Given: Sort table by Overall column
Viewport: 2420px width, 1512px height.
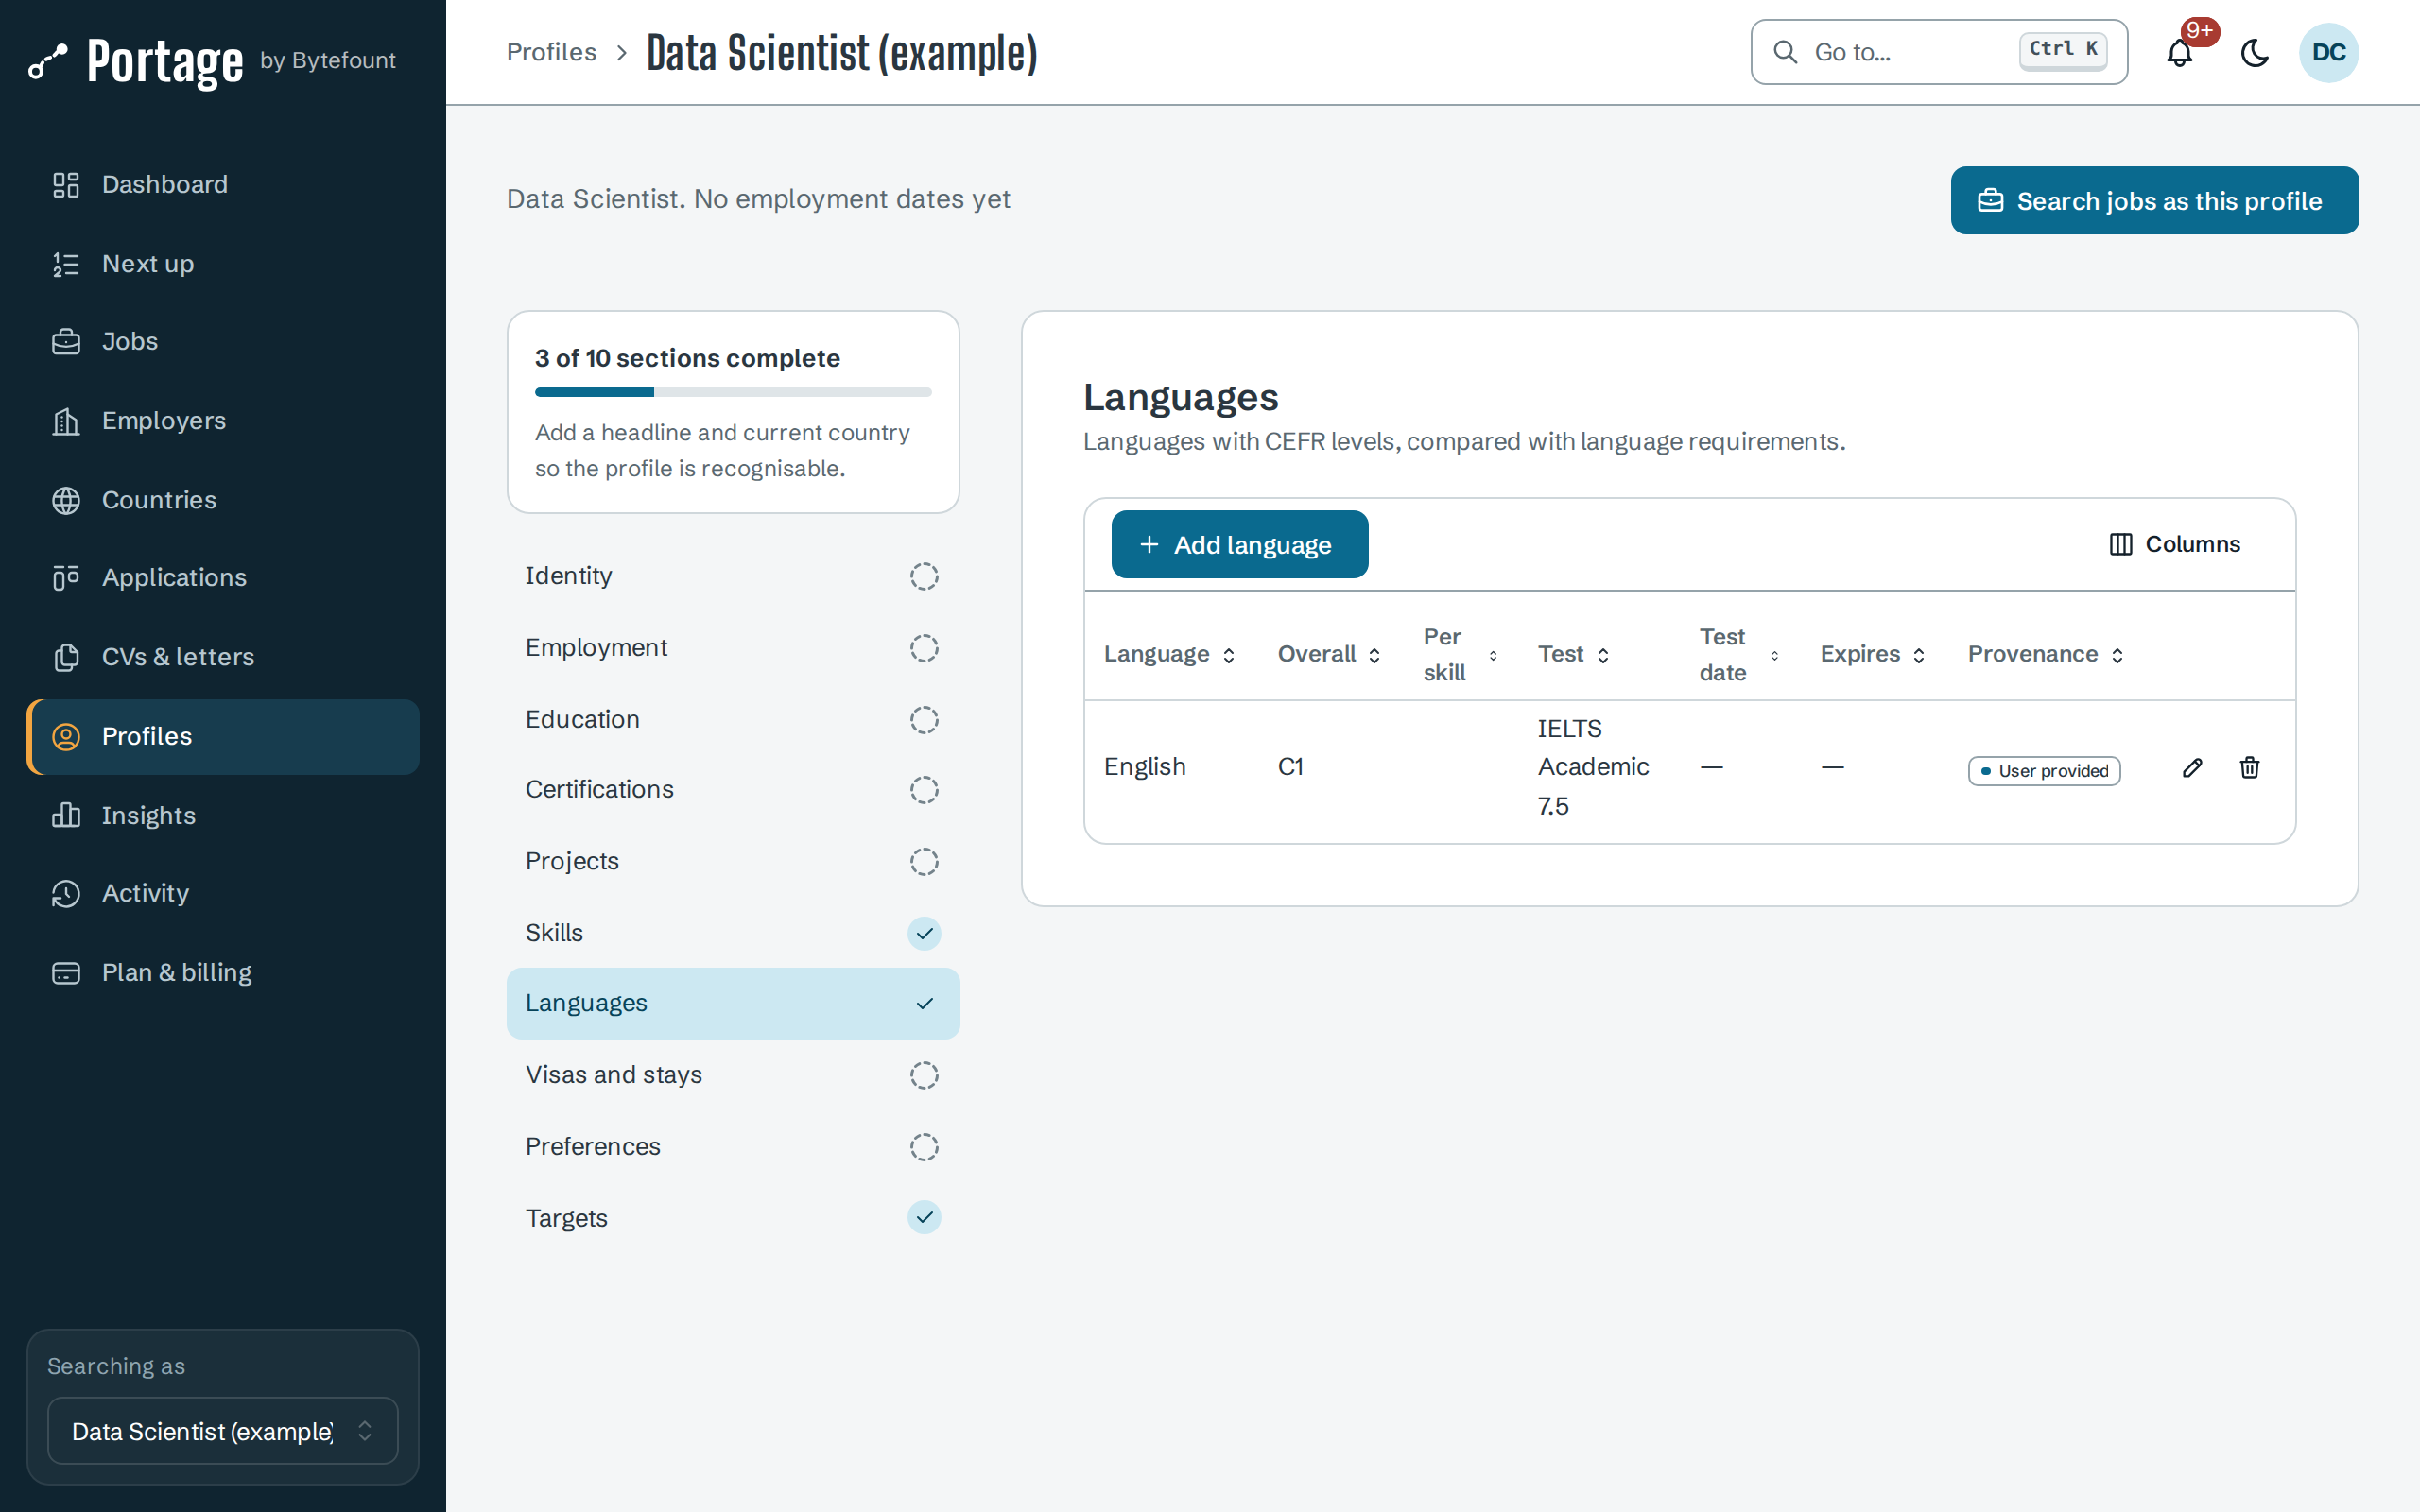Looking at the screenshot, I should tap(1328, 654).
